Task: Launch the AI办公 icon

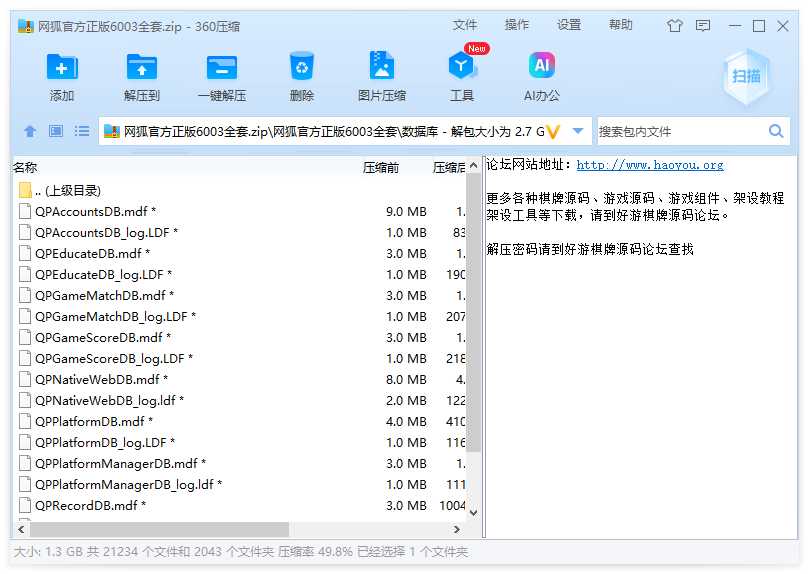Action: [x=542, y=65]
